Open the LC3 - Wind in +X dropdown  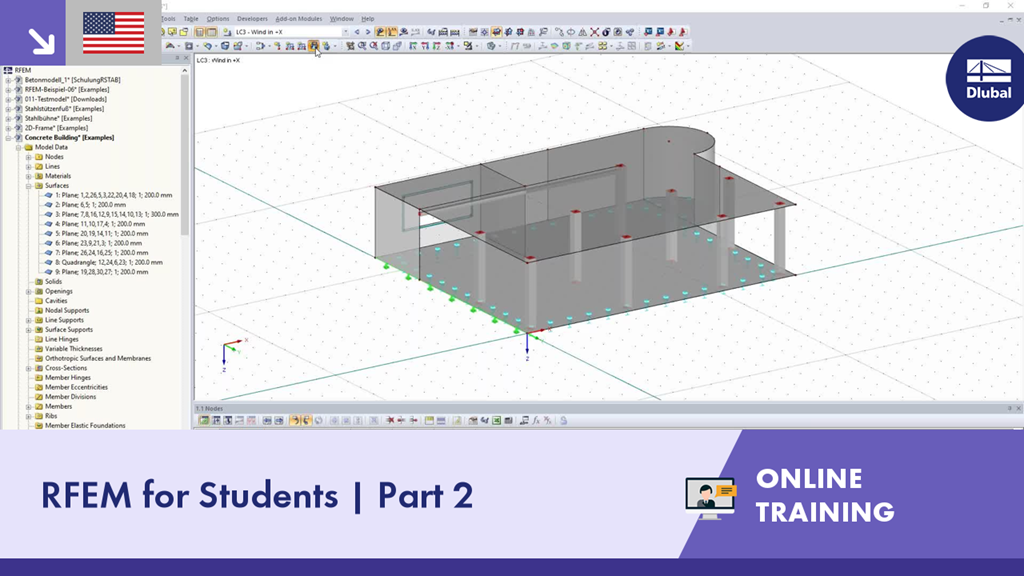[x=345, y=32]
